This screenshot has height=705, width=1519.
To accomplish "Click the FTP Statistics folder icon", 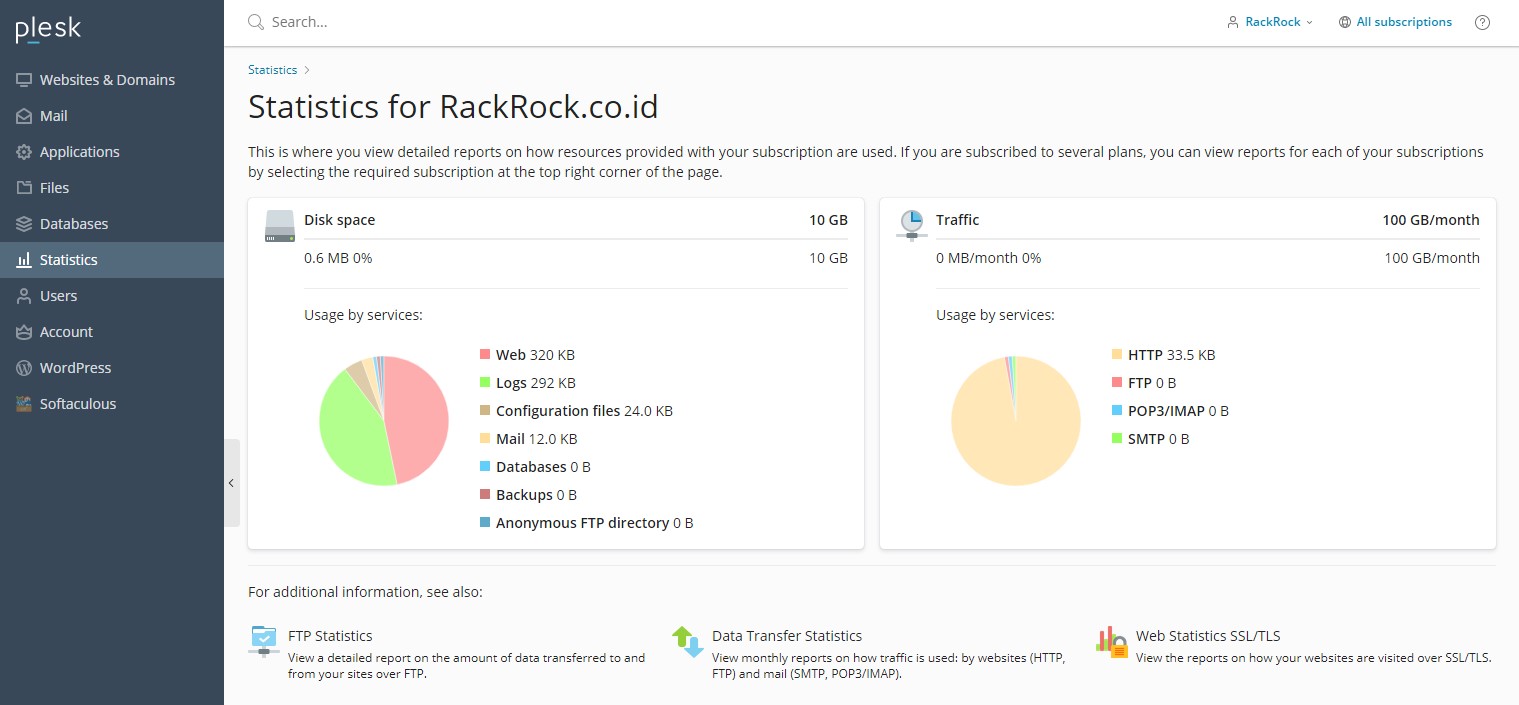I will pyautogui.click(x=264, y=641).
